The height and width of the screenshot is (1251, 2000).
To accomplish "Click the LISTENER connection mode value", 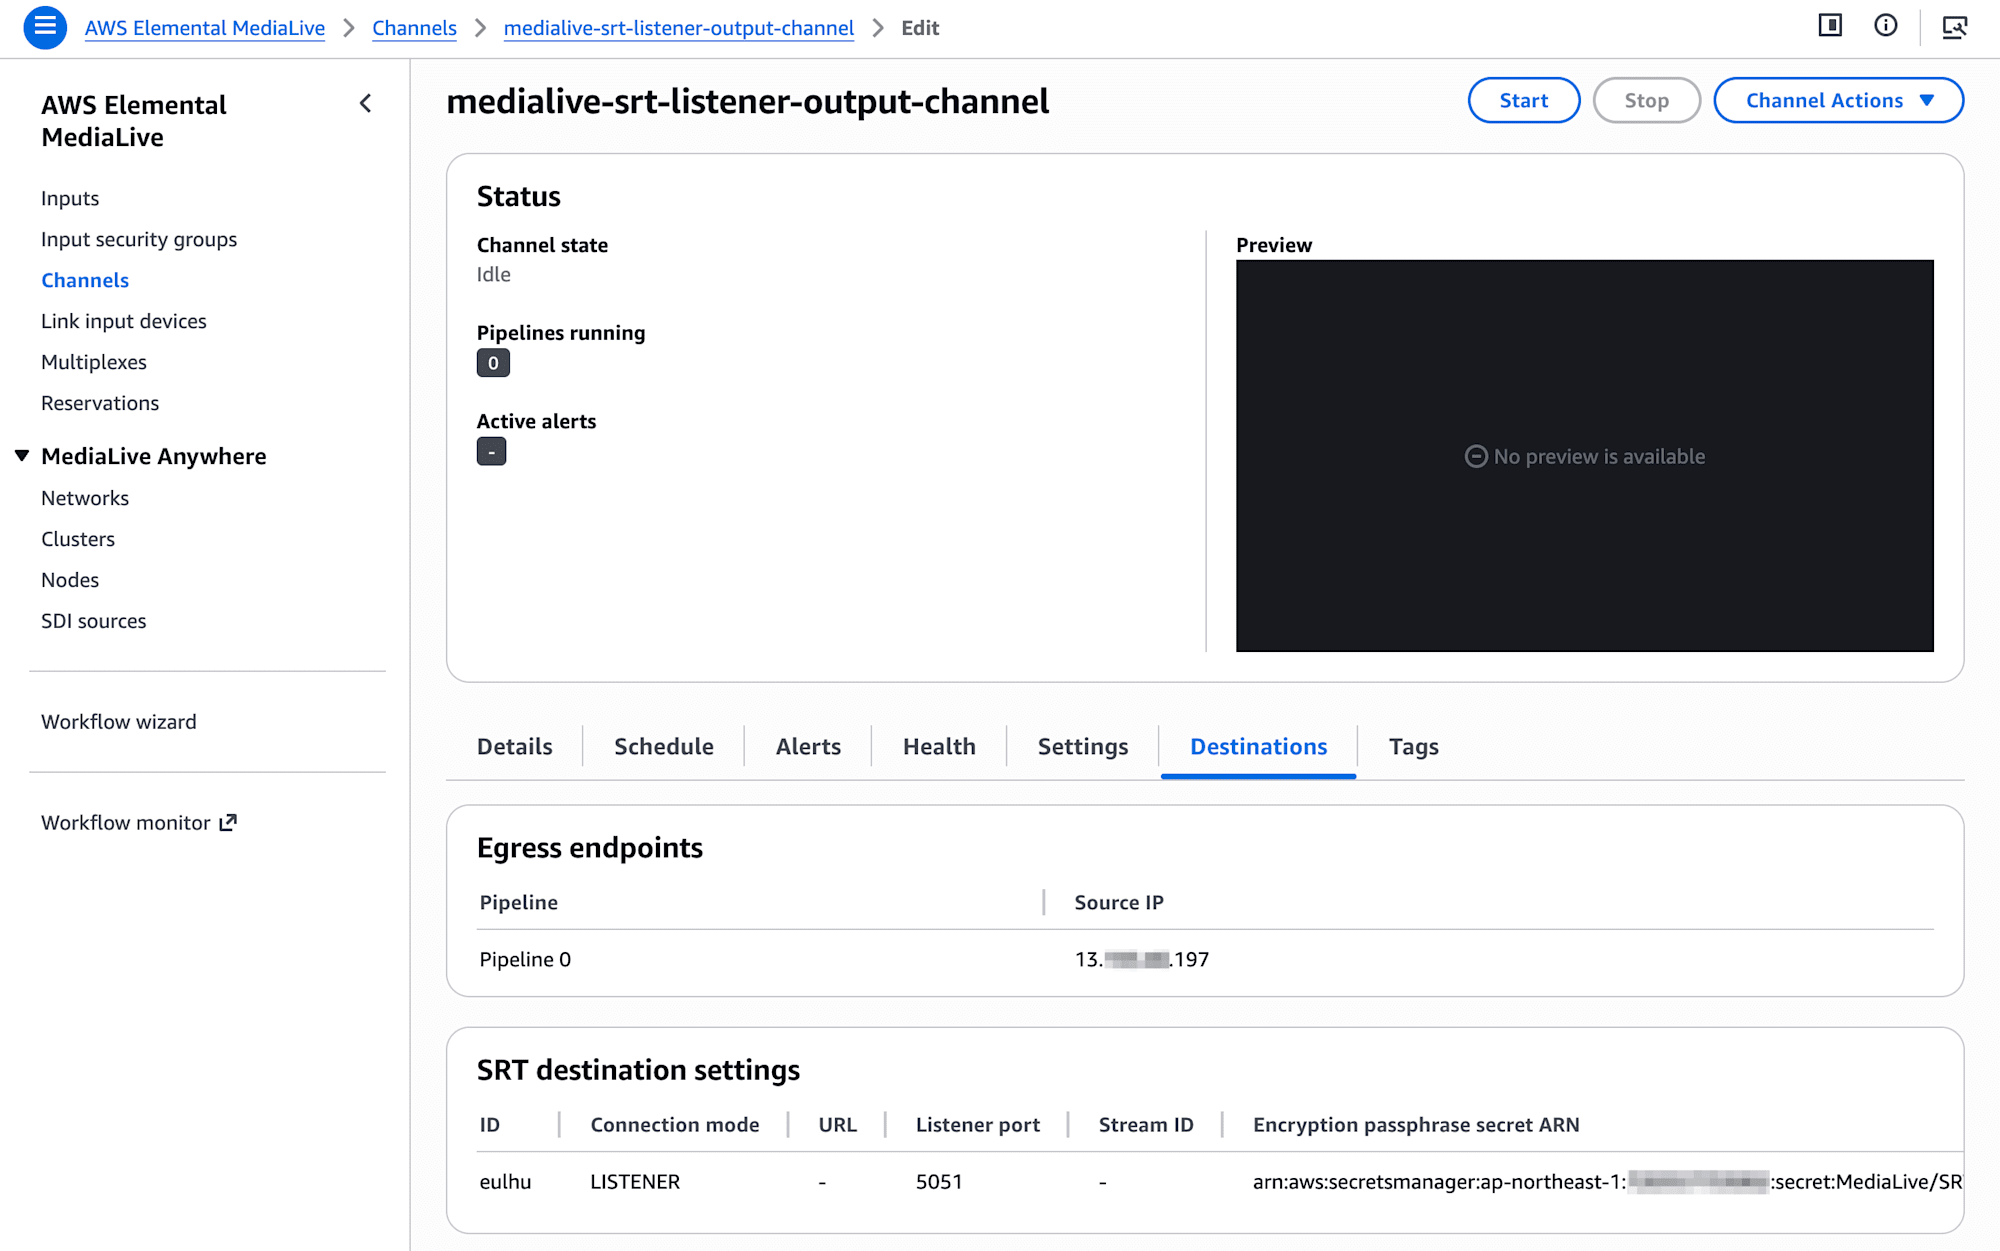I will [x=635, y=1181].
